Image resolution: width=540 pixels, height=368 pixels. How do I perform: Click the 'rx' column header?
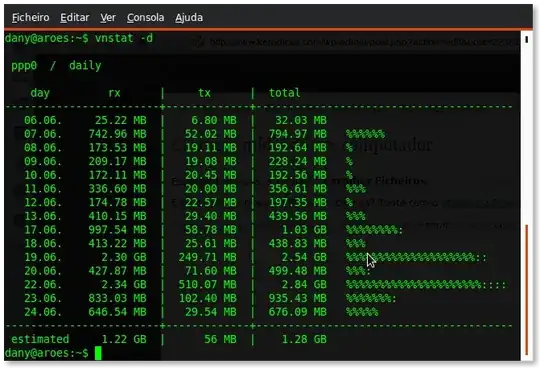[114, 93]
